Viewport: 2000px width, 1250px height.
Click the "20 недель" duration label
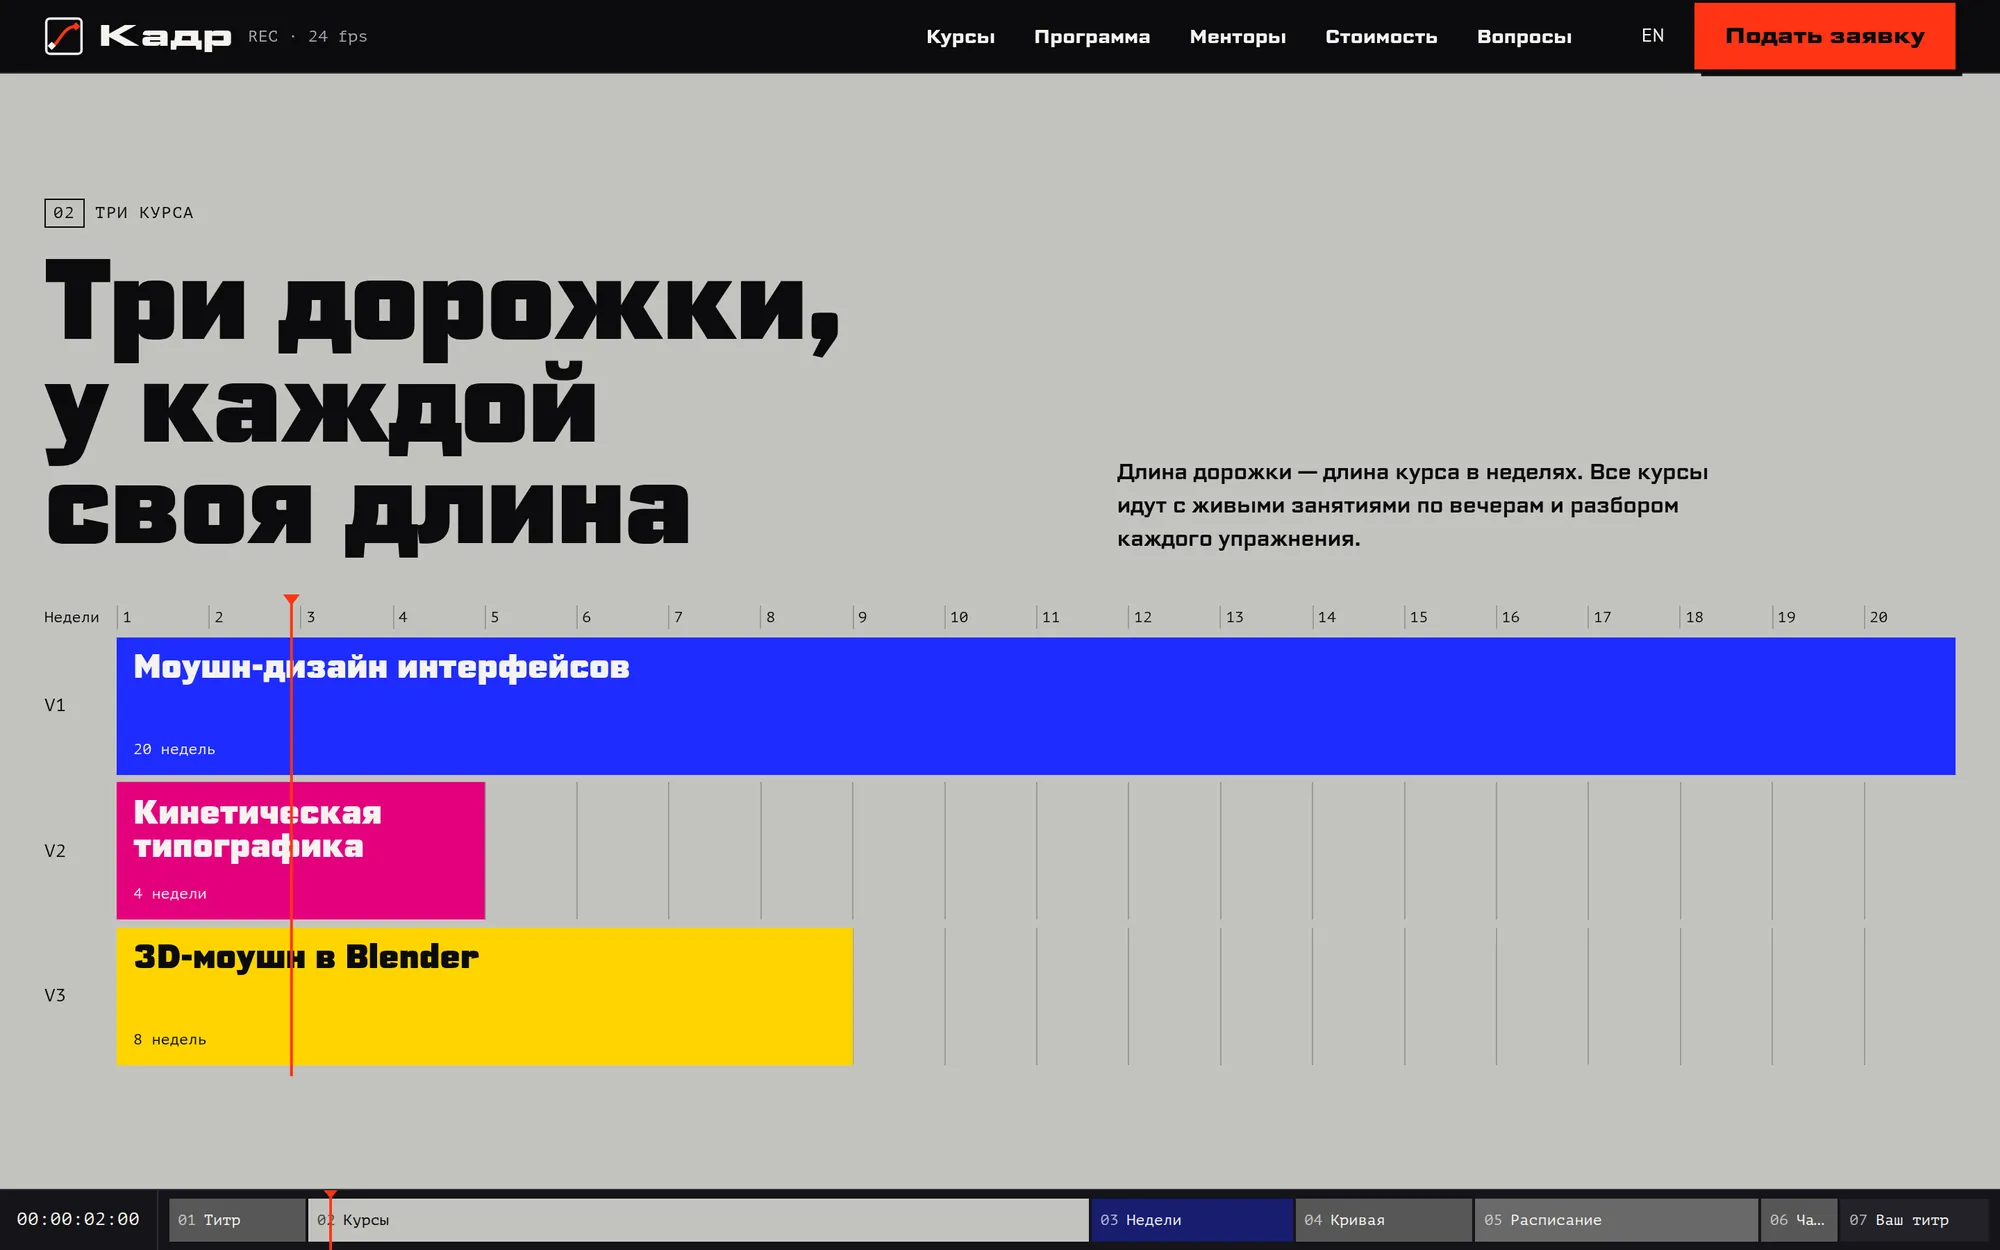(175, 749)
